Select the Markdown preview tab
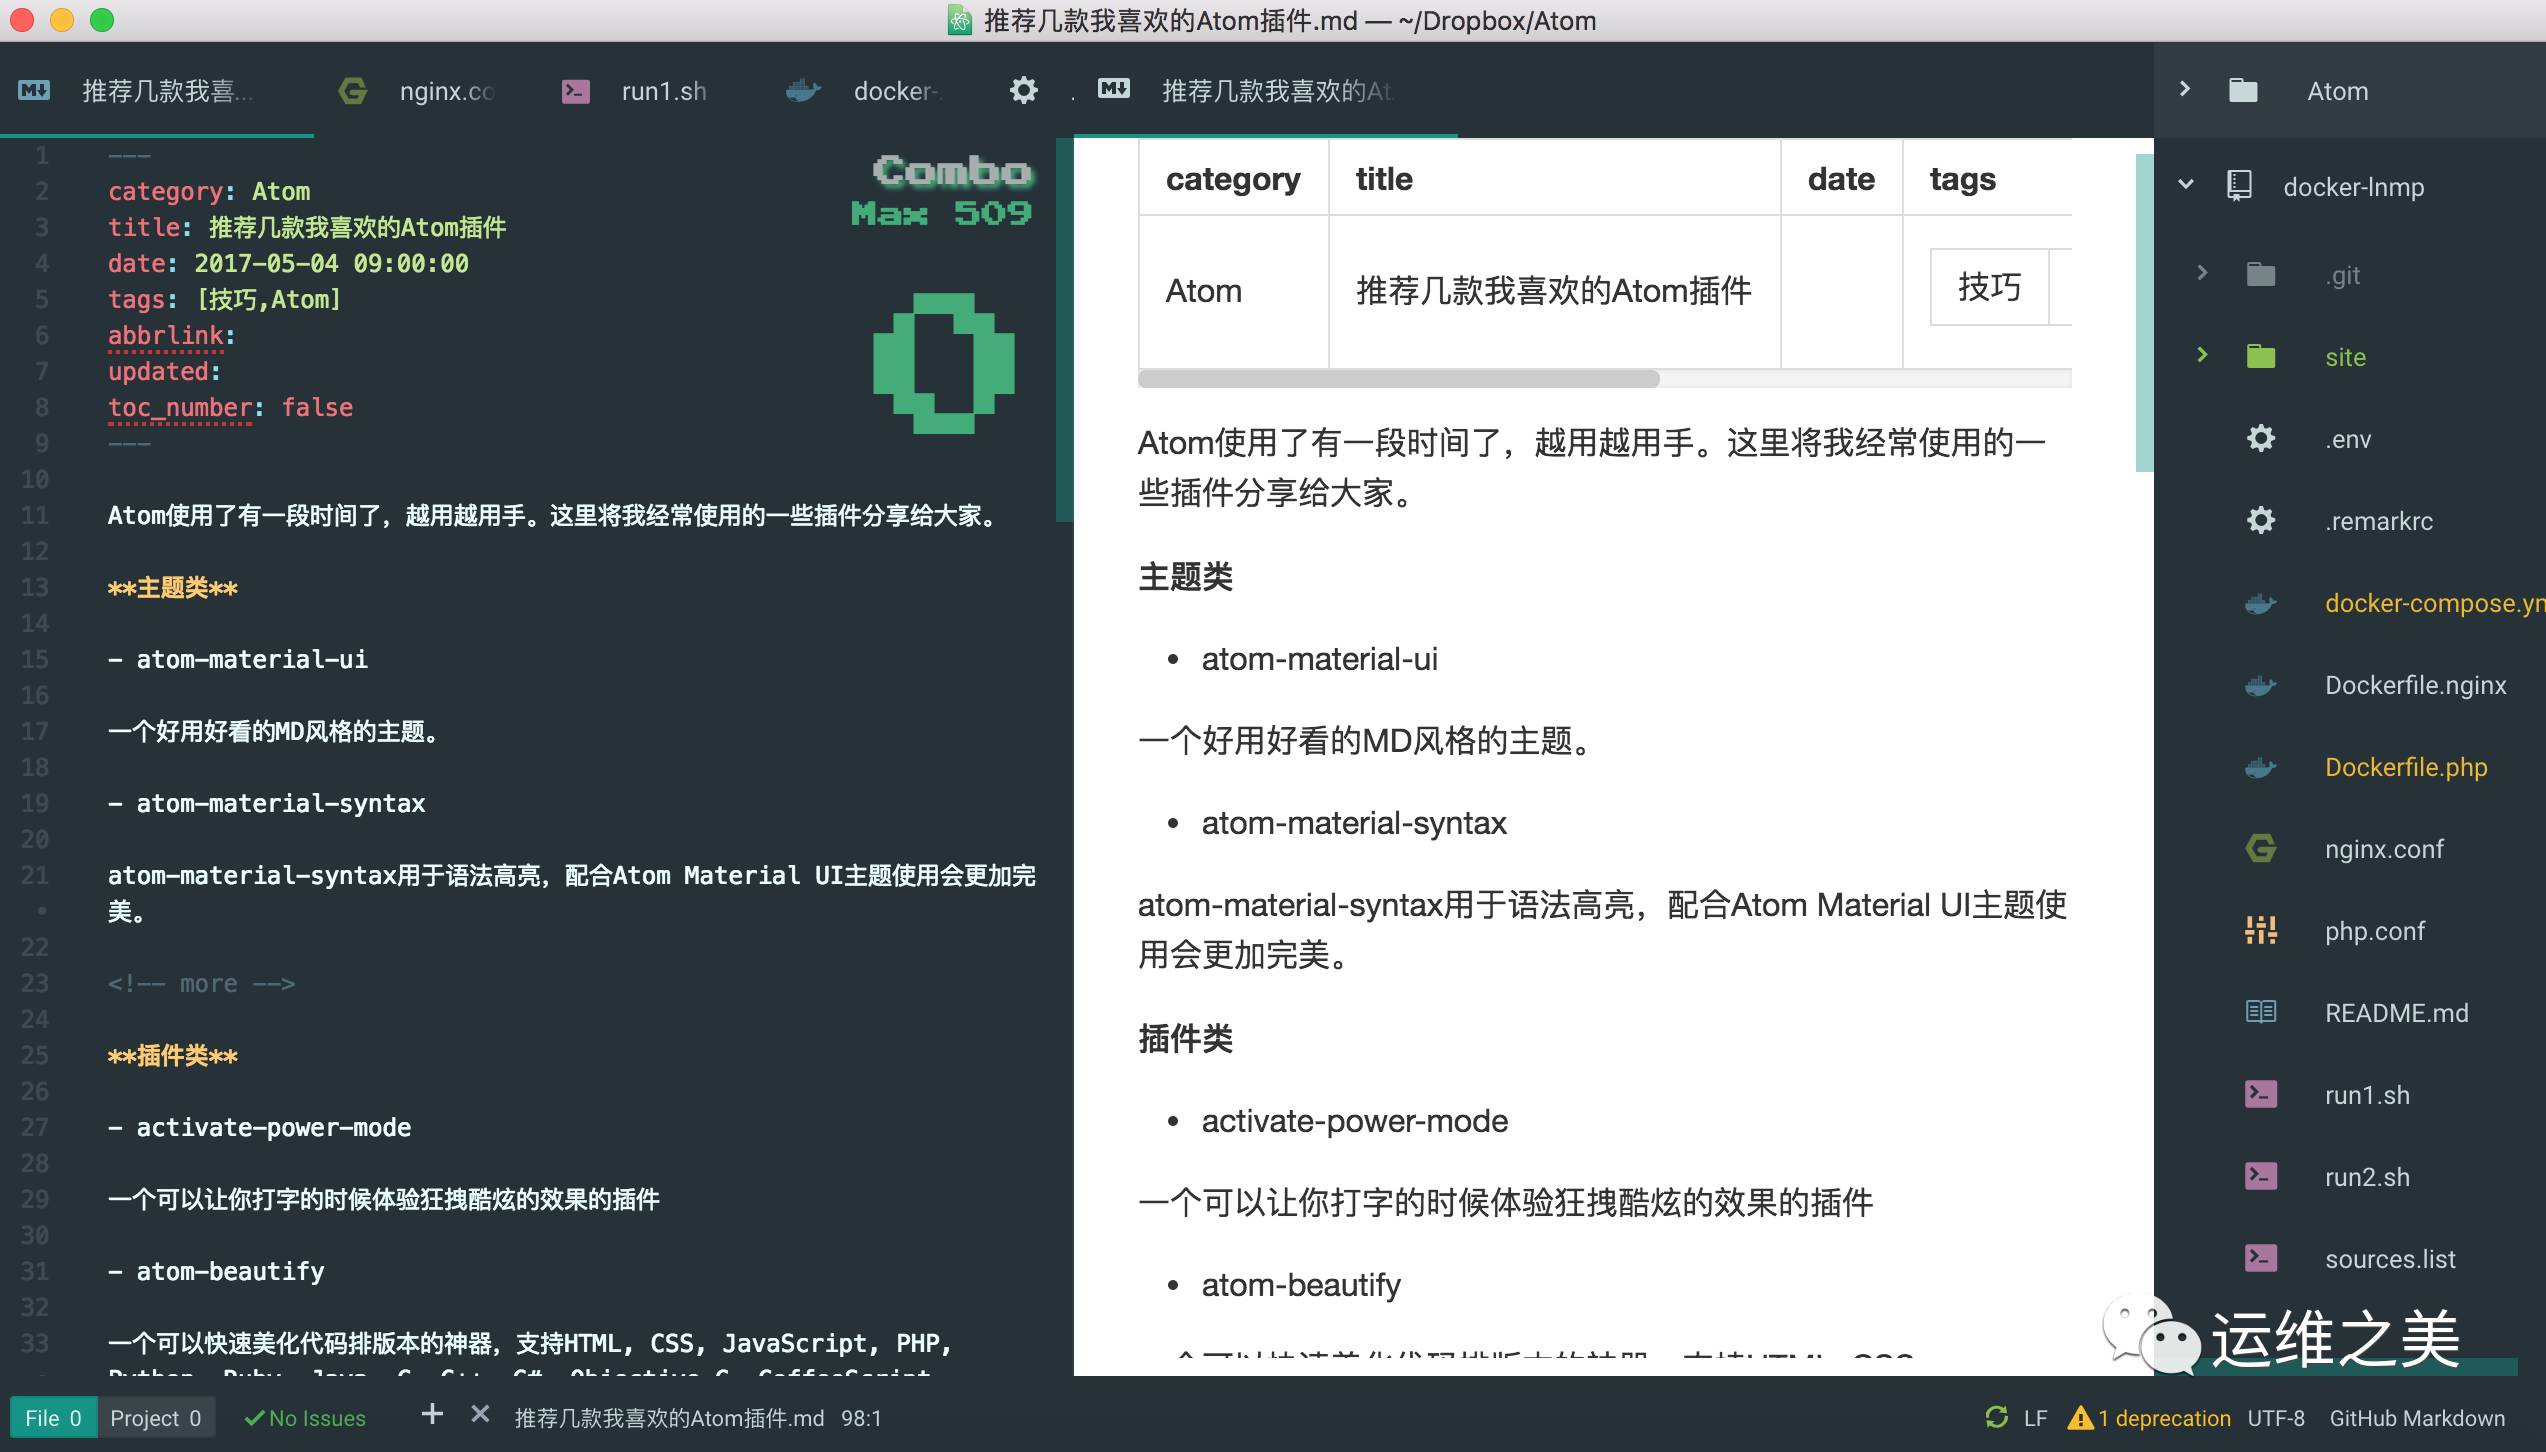 tap(1265, 91)
